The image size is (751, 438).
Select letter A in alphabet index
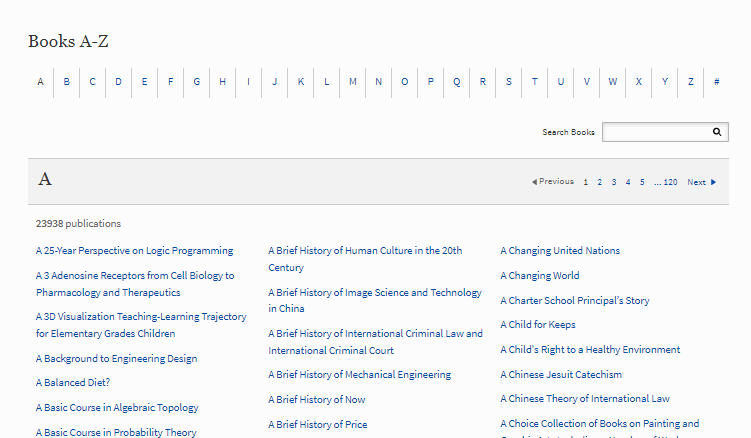[x=41, y=81]
